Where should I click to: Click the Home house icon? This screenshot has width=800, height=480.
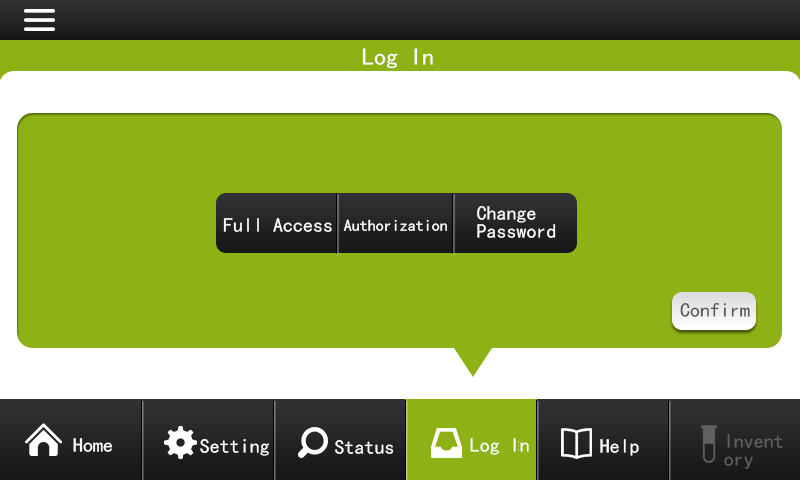pos(43,440)
